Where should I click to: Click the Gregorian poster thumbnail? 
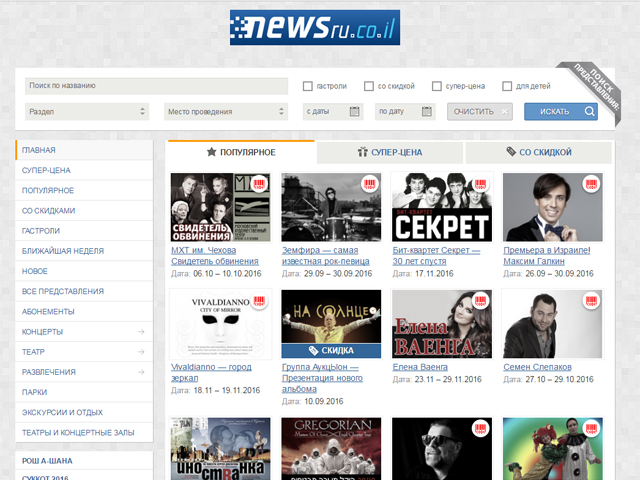(331, 449)
